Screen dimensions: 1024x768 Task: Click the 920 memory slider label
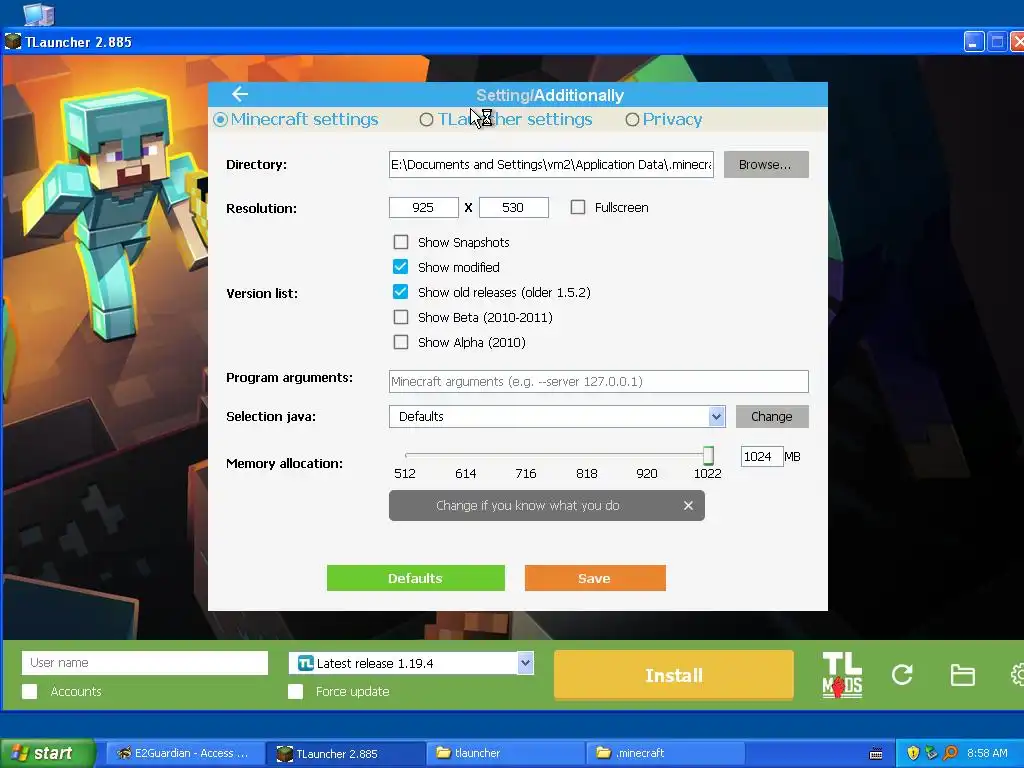click(647, 473)
